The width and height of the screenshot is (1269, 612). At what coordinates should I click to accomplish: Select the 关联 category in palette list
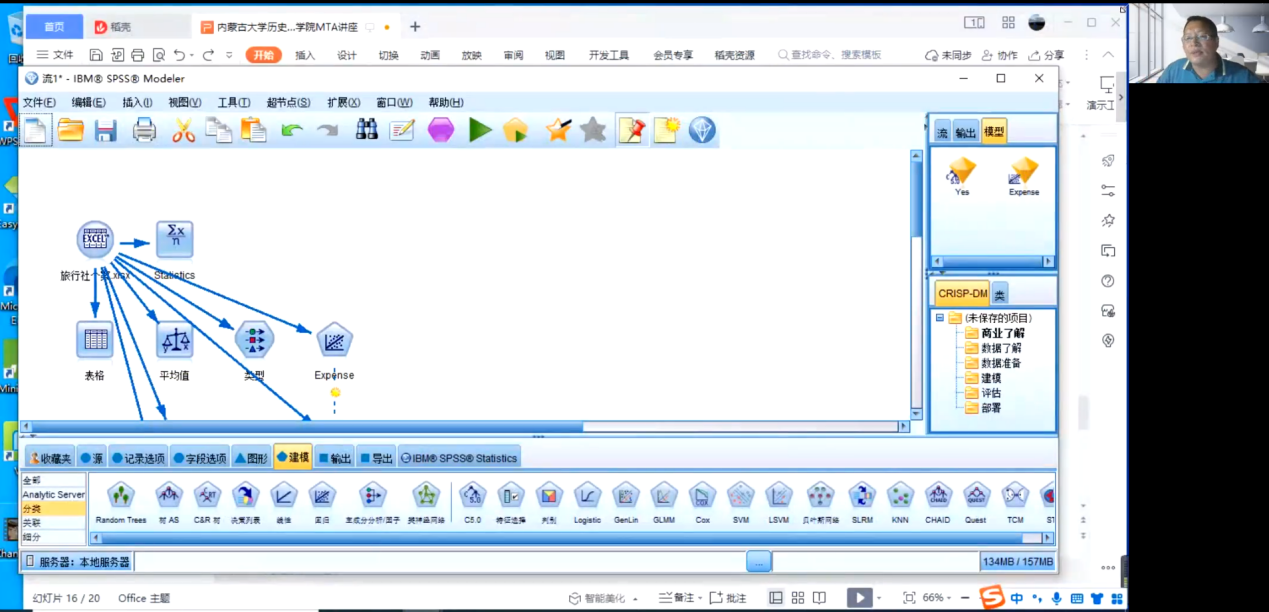coord(33,523)
